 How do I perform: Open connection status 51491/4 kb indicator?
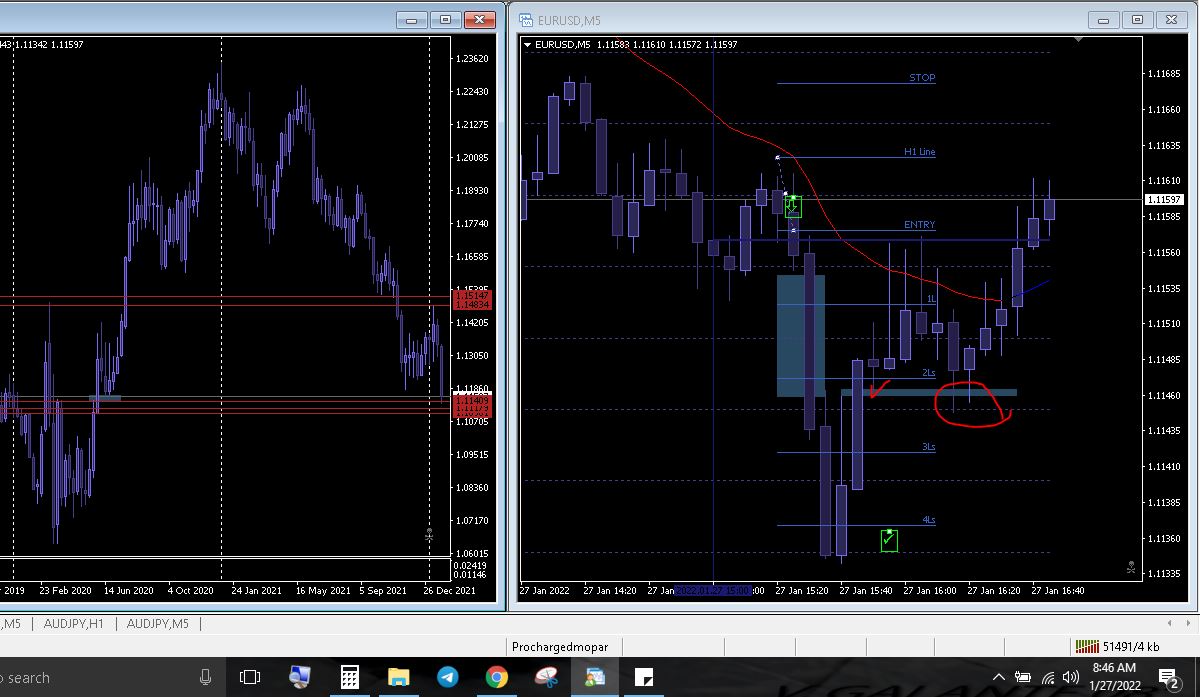click(x=1117, y=647)
